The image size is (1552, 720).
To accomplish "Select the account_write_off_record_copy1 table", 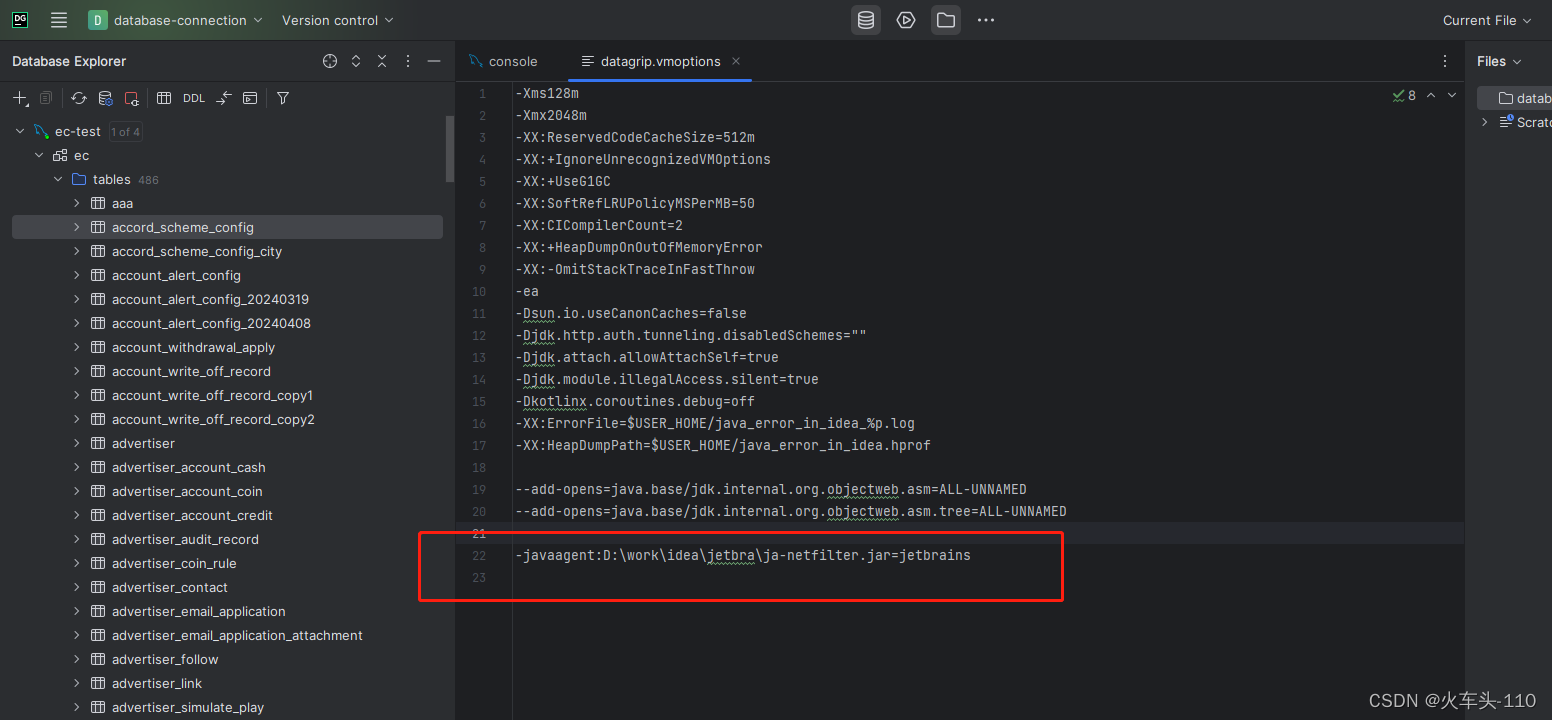I will coord(212,395).
